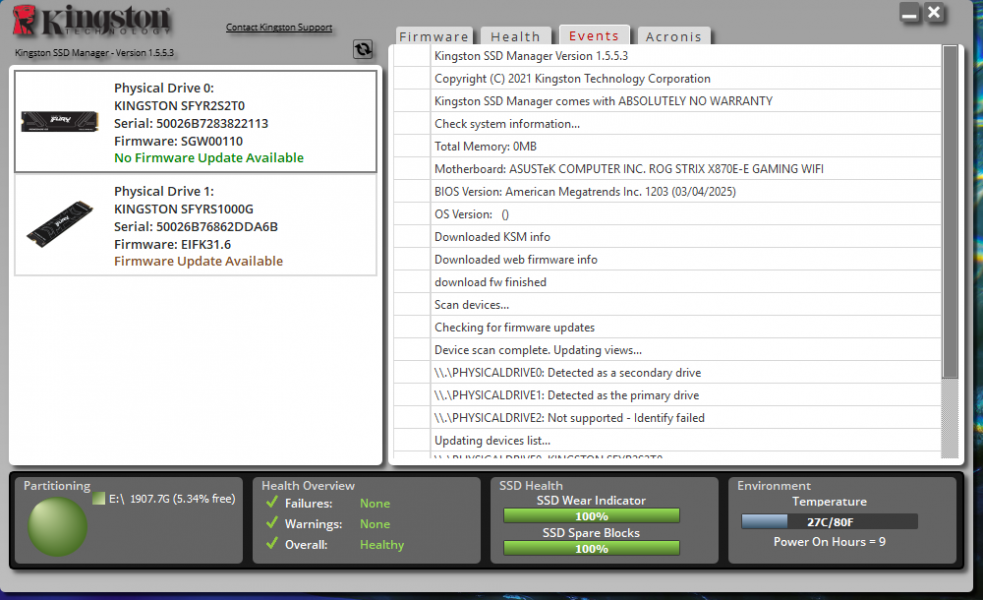This screenshot has height=600, width=983.
Task: Open the Contact Kingston Support link
Action: [279, 27]
